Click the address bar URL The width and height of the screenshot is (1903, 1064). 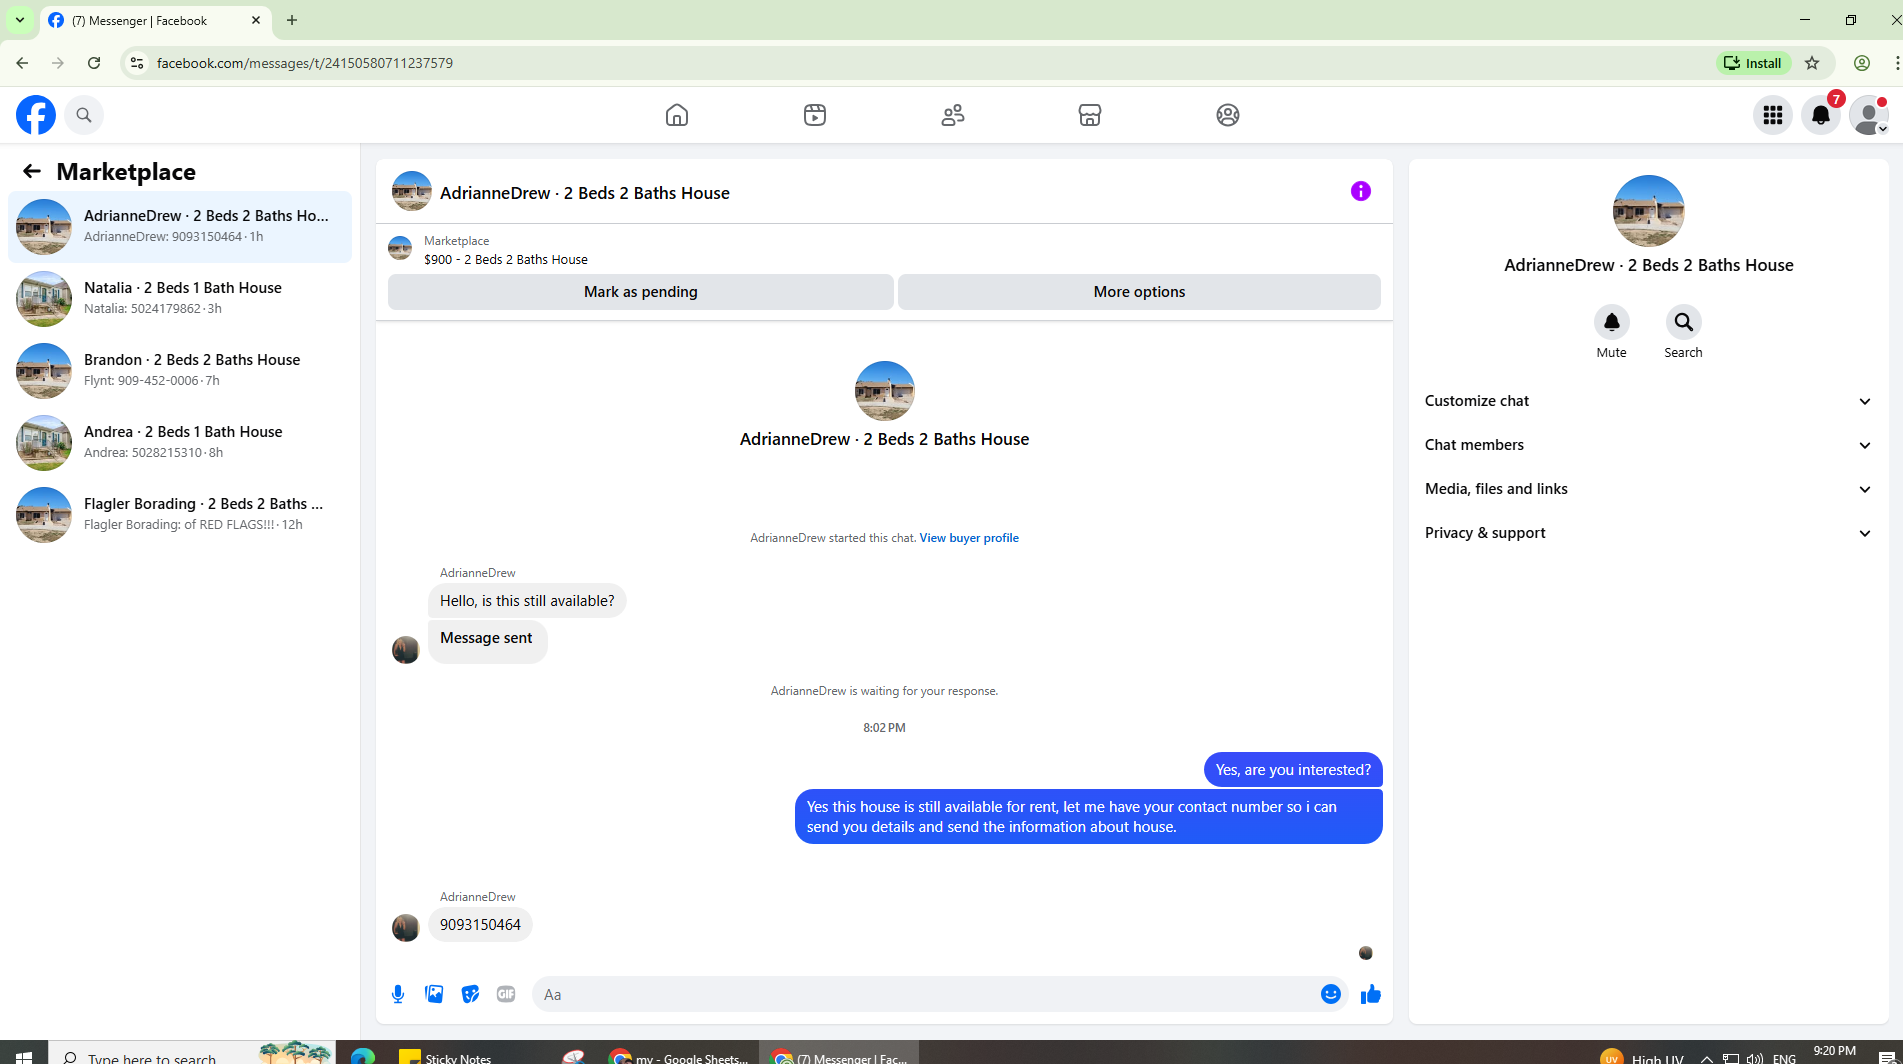pos(305,63)
